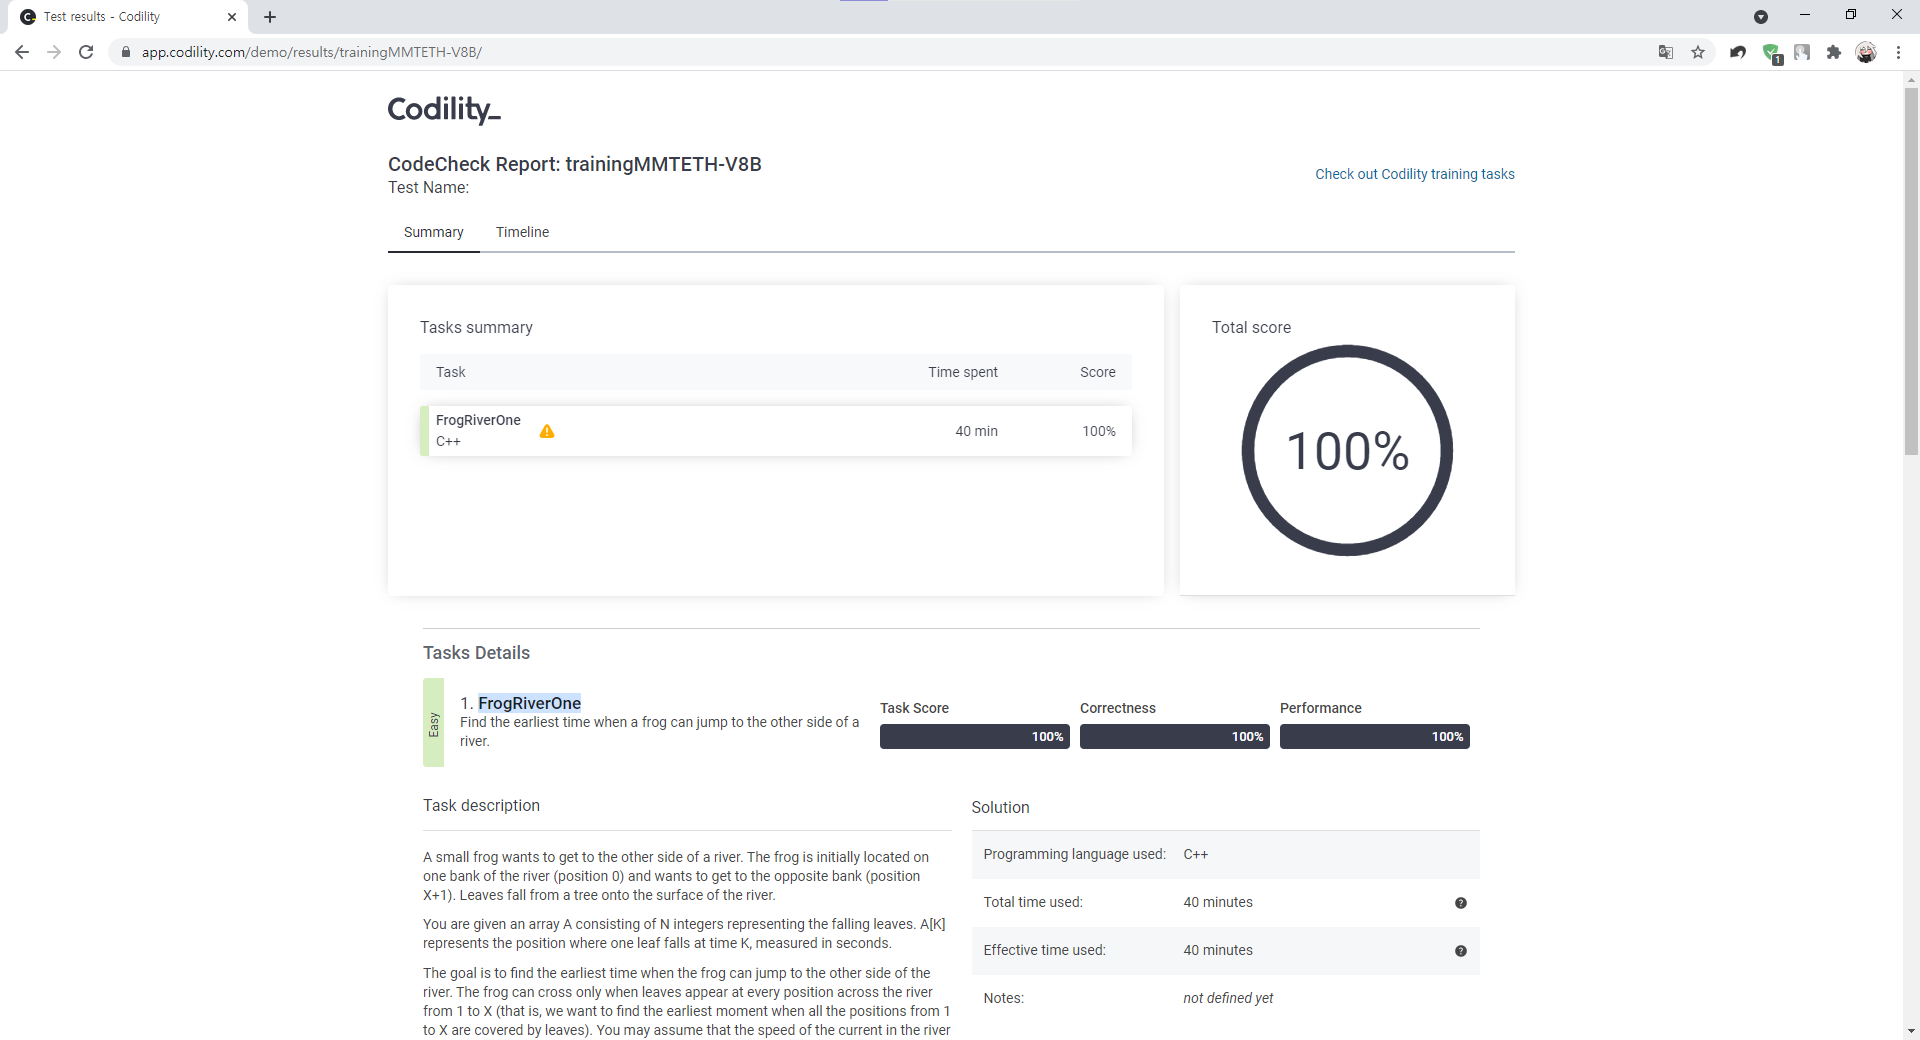Open the translate page icon
This screenshot has width=1920, height=1040.
[x=1666, y=52]
